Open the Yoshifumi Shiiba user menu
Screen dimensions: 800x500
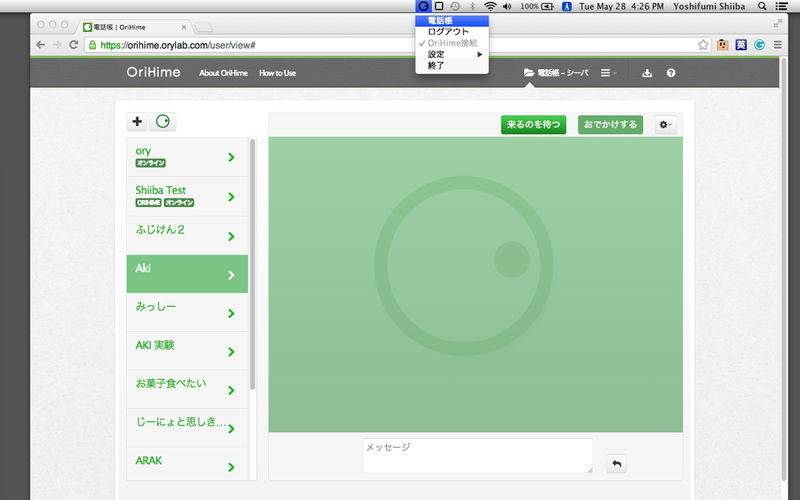[x=709, y=6]
